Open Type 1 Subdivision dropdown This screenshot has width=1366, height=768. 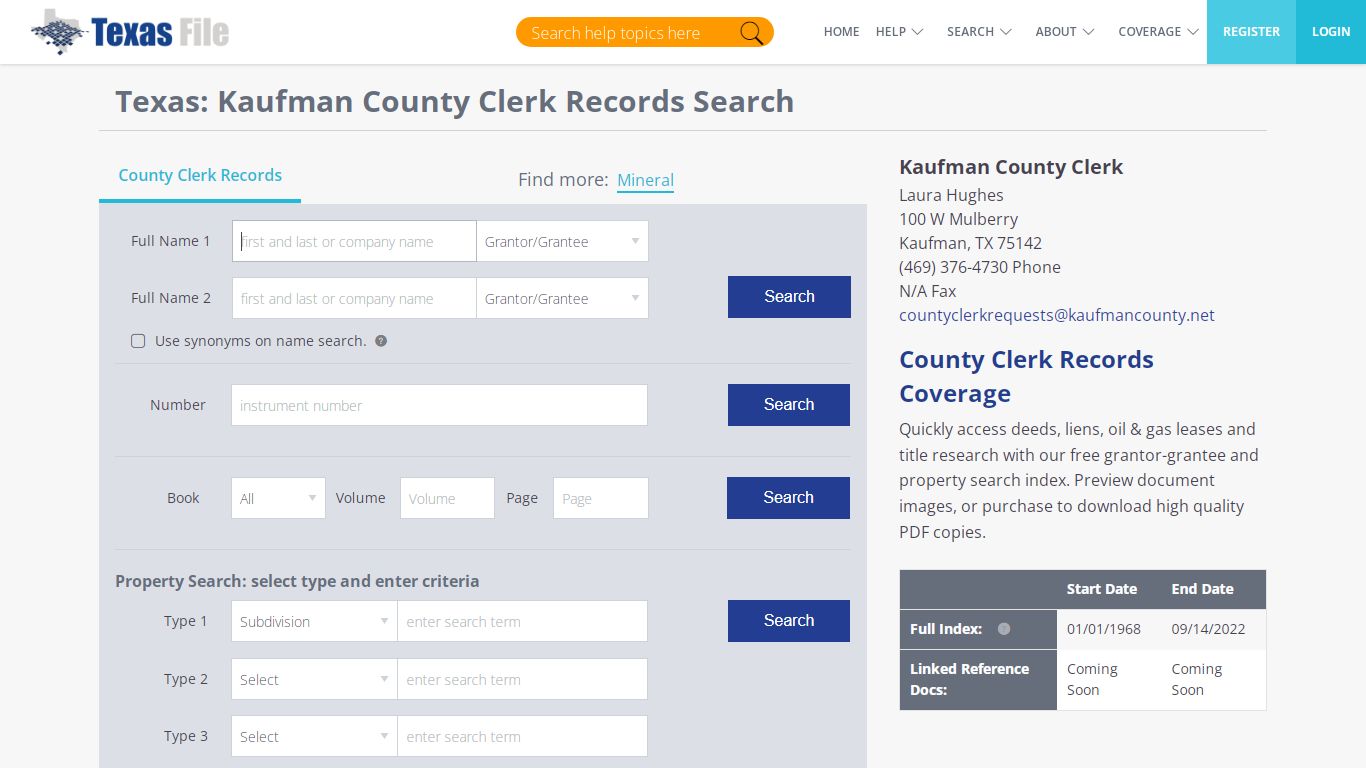pyautogui.click(x=314, y=621)
